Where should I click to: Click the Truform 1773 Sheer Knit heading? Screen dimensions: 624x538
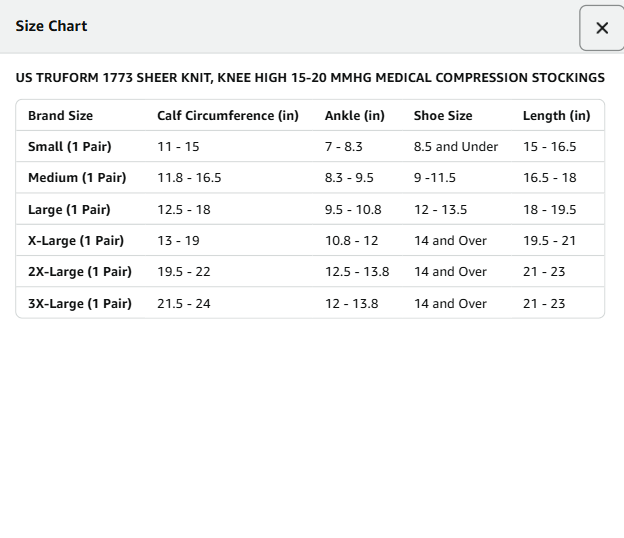pos(310,78)
